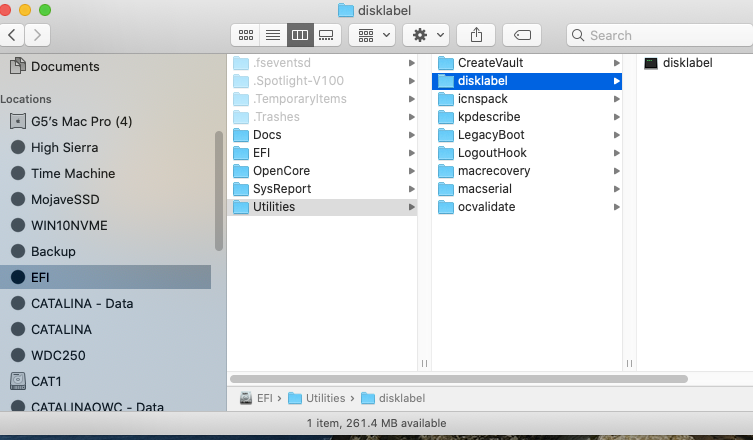This screenshot has height=440, width=753.
Task: Open the group-by arrangement dropdown
Action: tap(372, 35)
